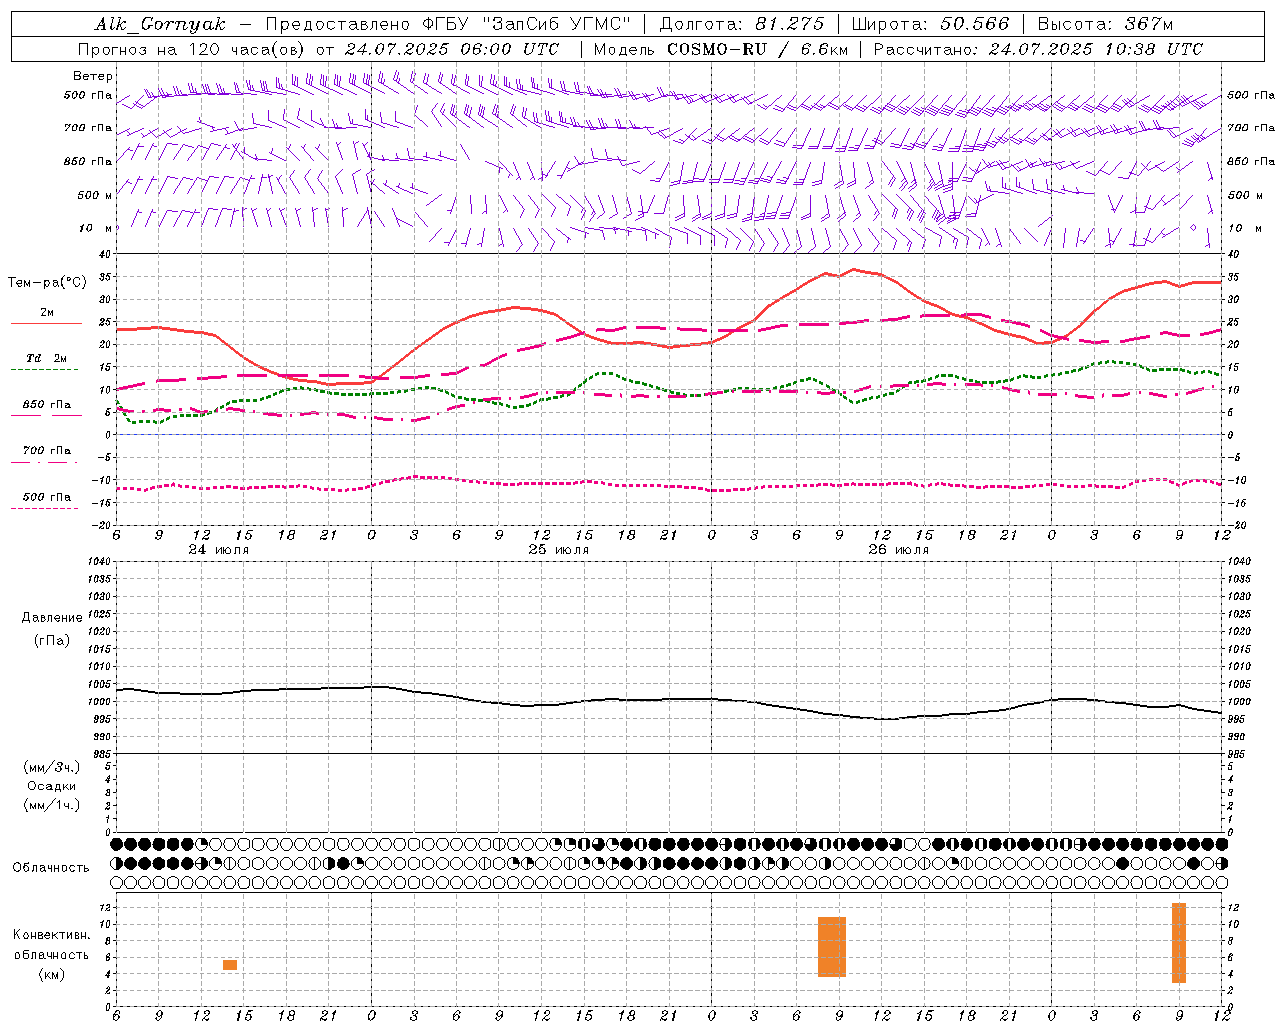Image resolution: width=1280 pixels, height=1024 pixels.
Task: Click the Ветер wind panel label
Action: coord(92,76)
